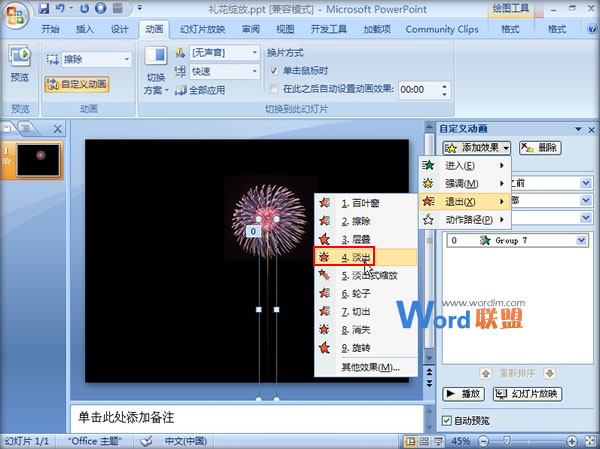Image resolution: width=600 pixels, height=449 pixels.
Task: Click the 删除 button in animation pane
Action: click(540, 147)
